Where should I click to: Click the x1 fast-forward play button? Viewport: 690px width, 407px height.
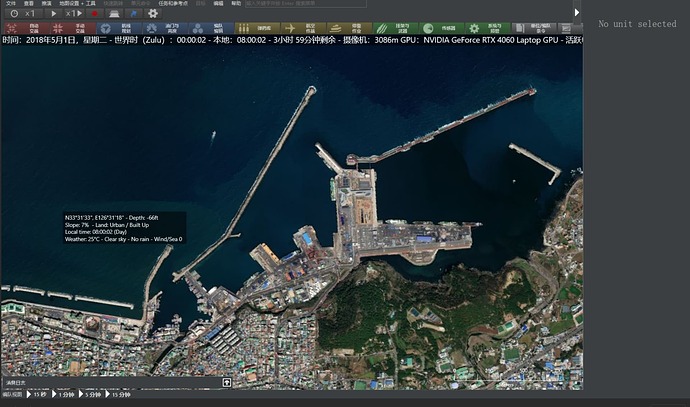coord(74,14)
